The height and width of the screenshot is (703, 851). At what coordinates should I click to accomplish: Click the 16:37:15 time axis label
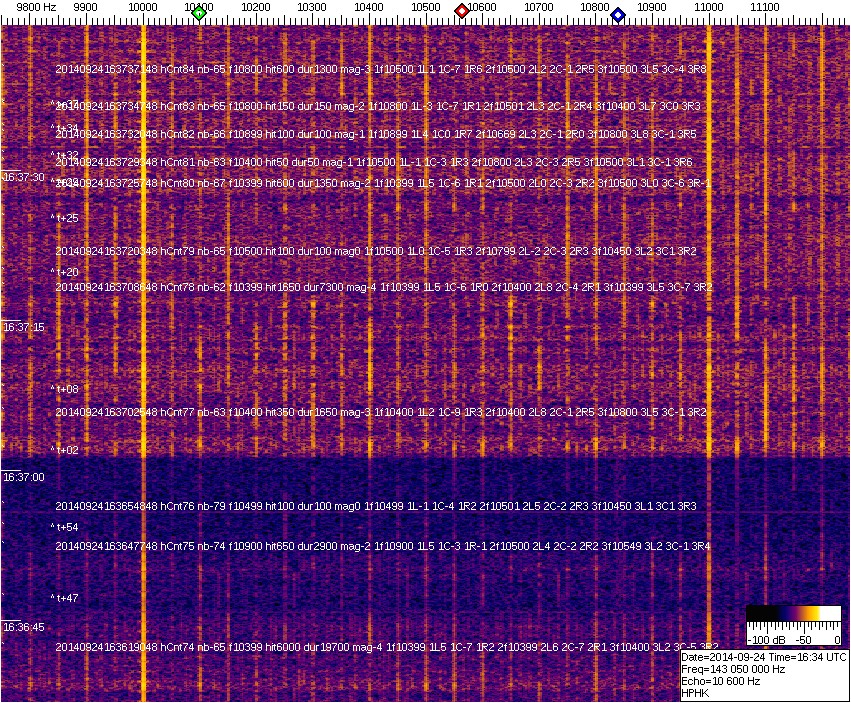pos(24,327)
